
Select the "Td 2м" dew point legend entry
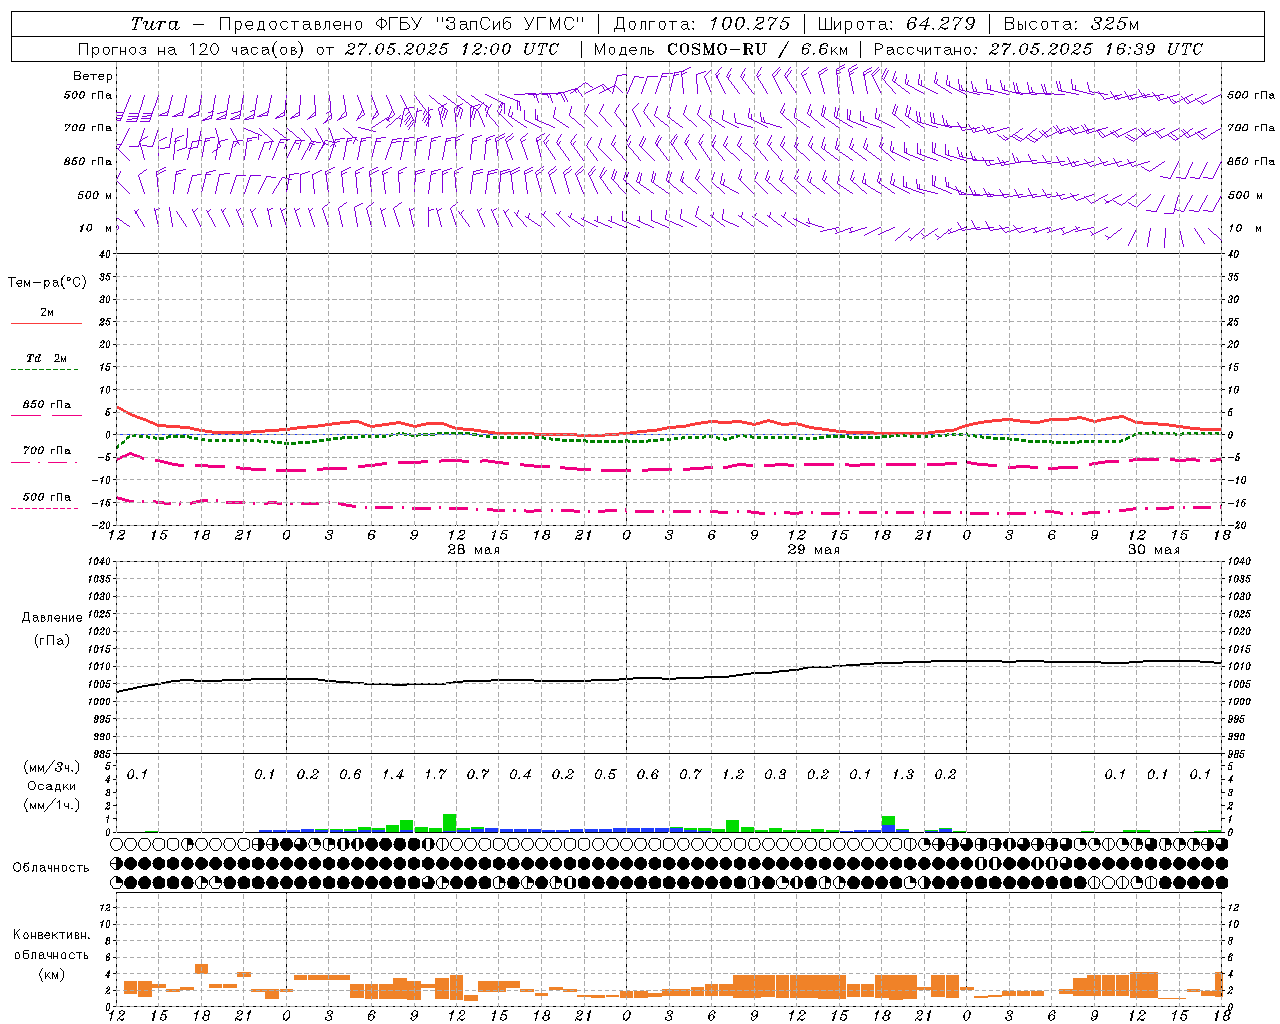coord(46,358)
